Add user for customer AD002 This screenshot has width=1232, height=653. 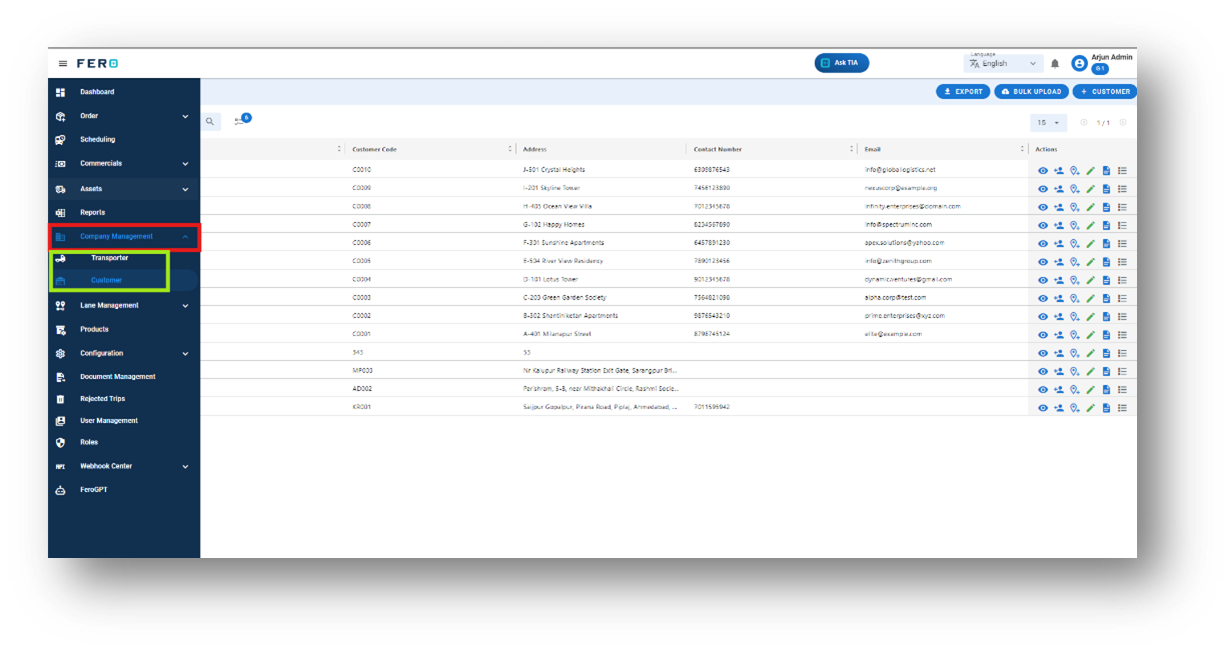(1058, 389)
